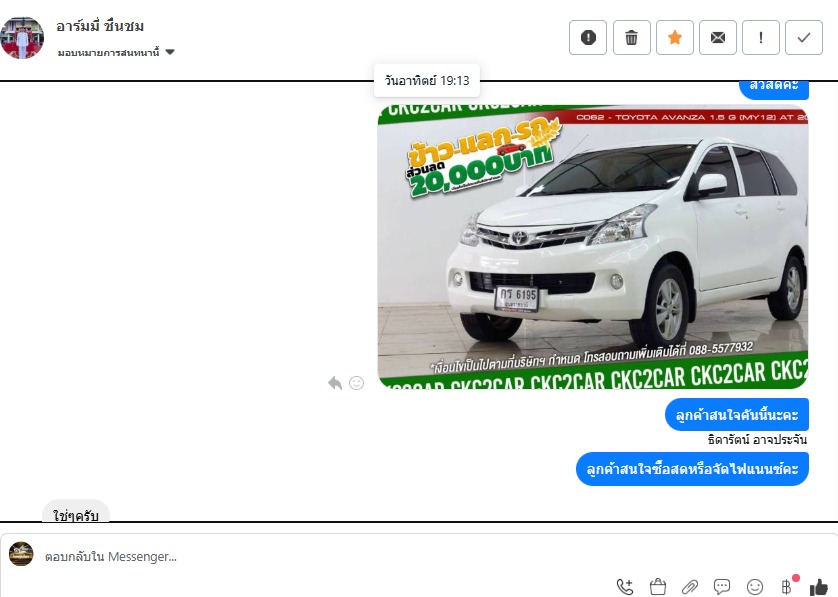Click the ธิดารัตน์ อาจประจัน sender name

pos(757,440)
